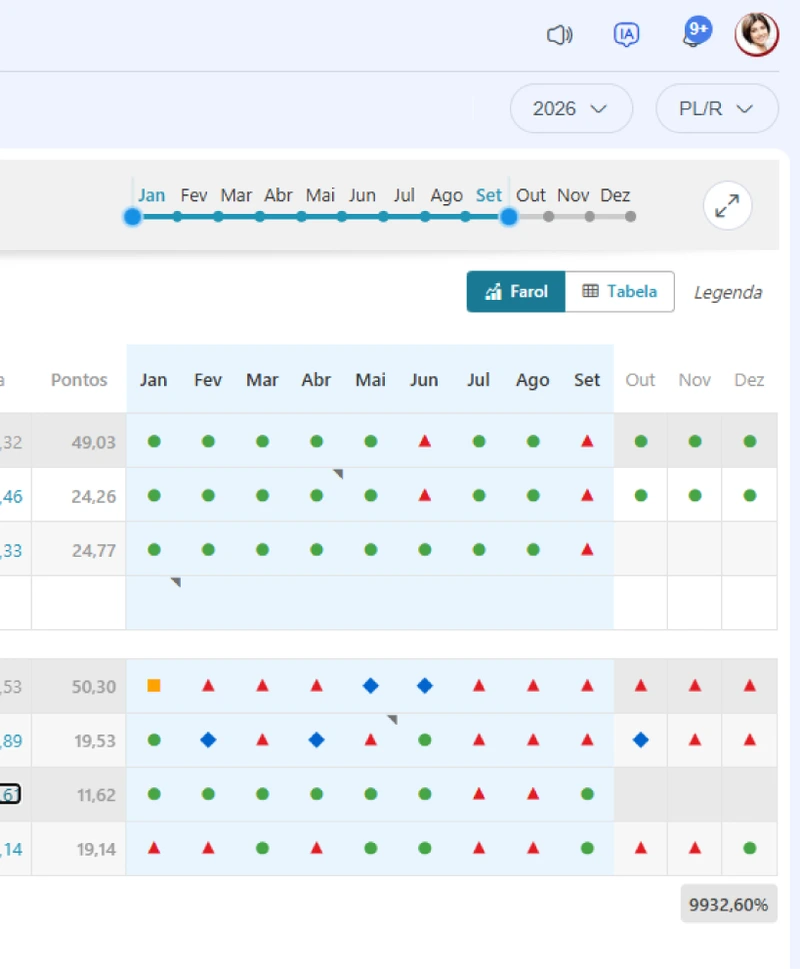800x969 pixels.
Task: Open the PL/R dropdown
Action: [x=717, y=108]
